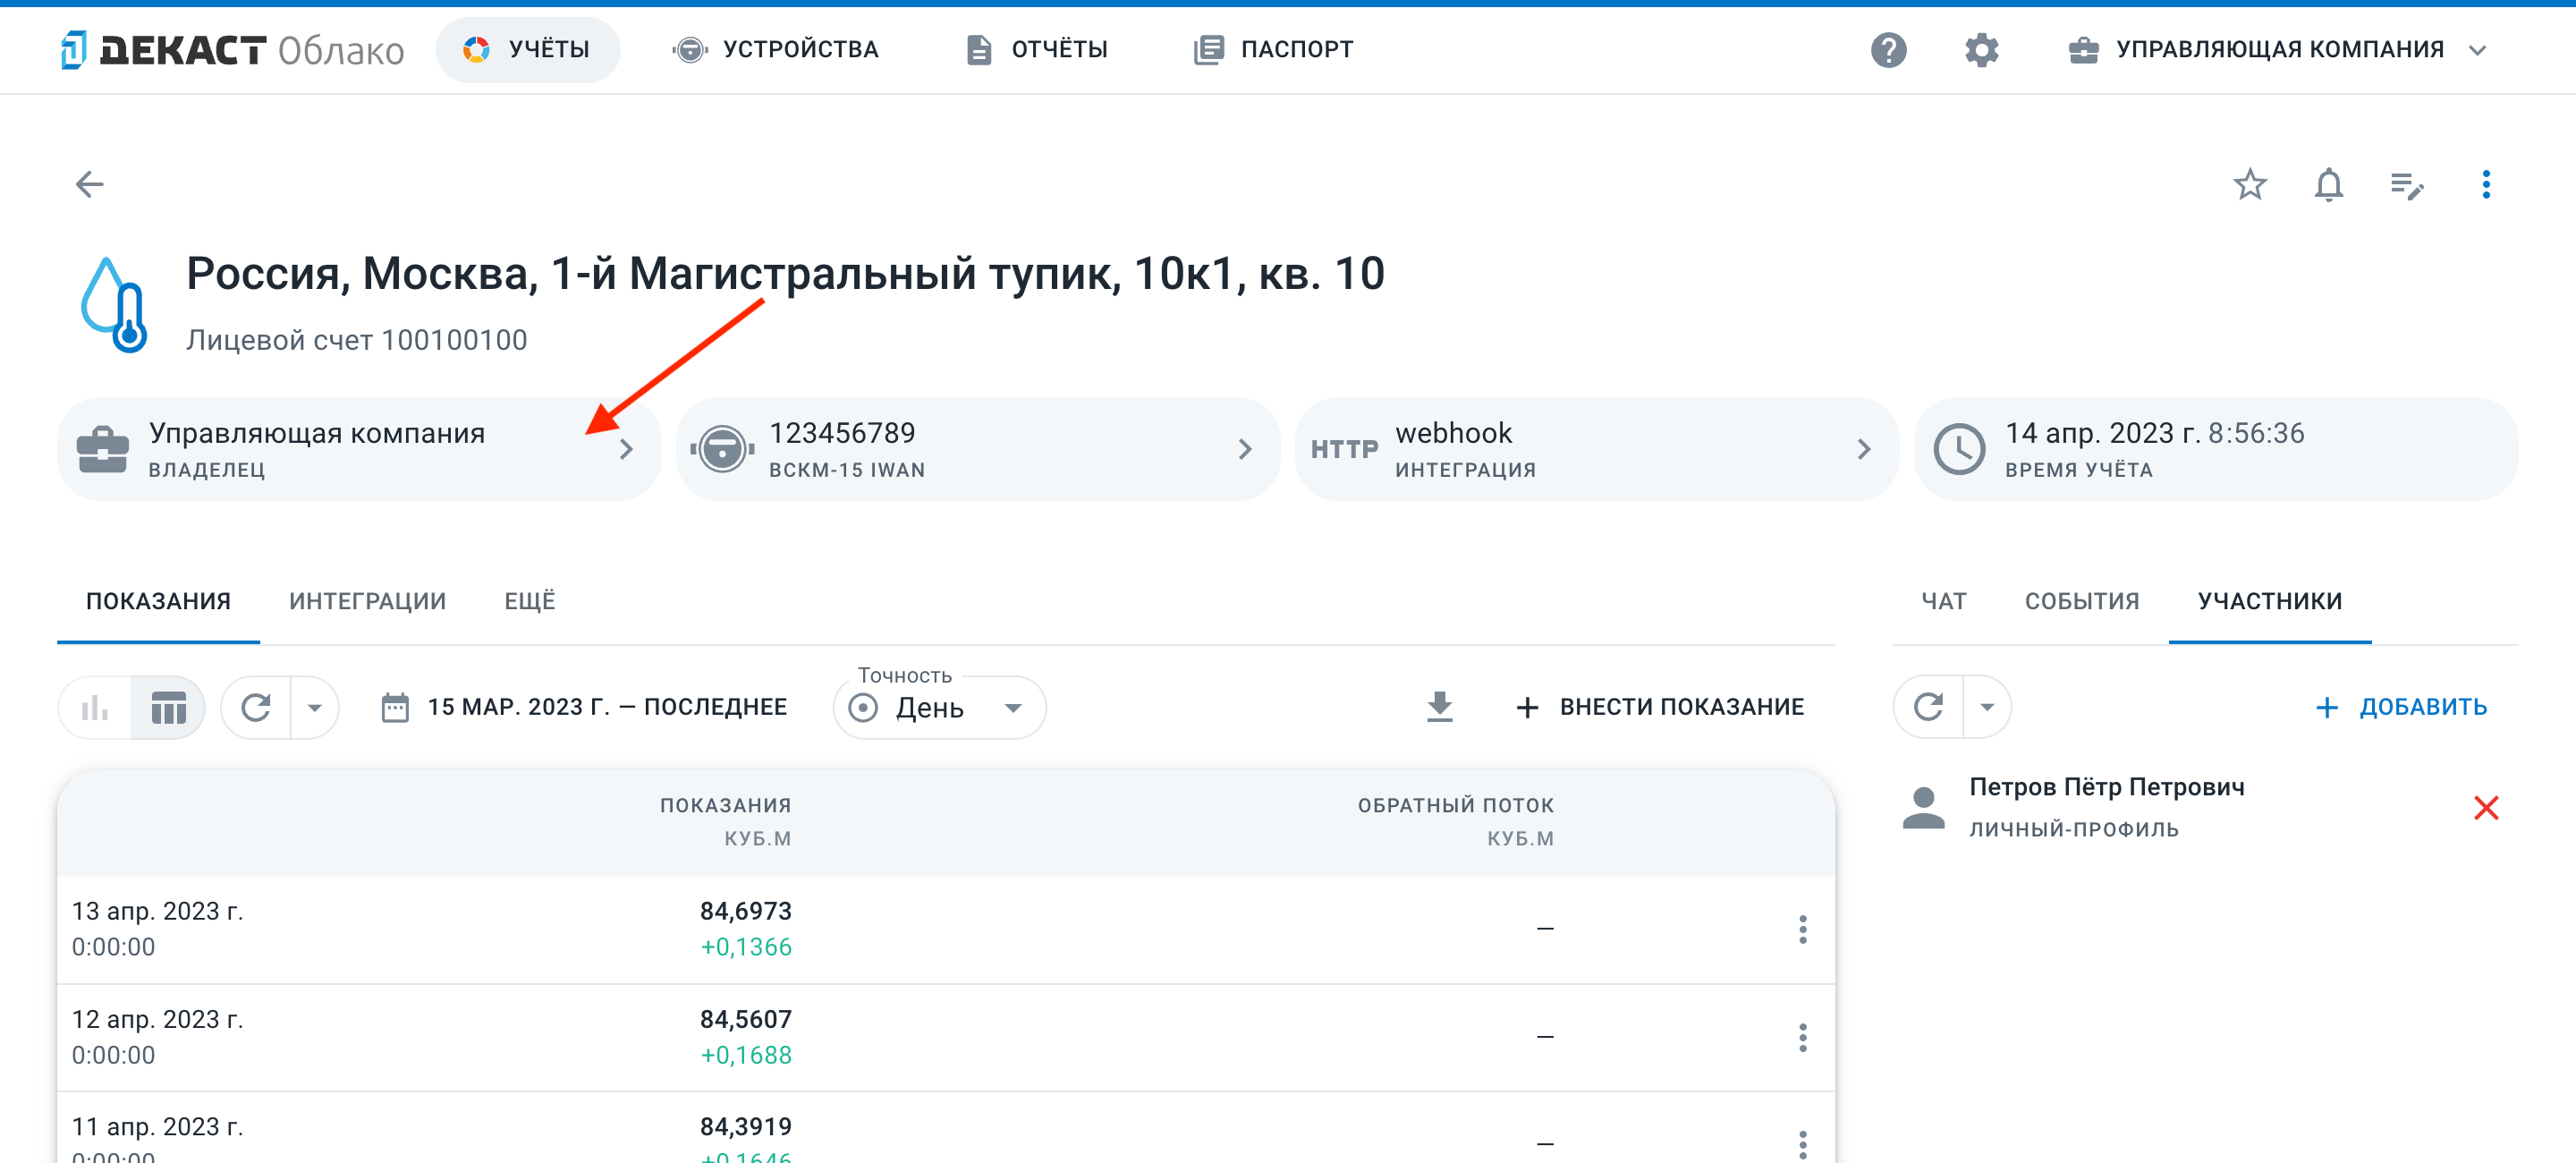This screenshot has width=2576, height=1163.
Task: Refresh the participants list
Action: [1928, 708]
